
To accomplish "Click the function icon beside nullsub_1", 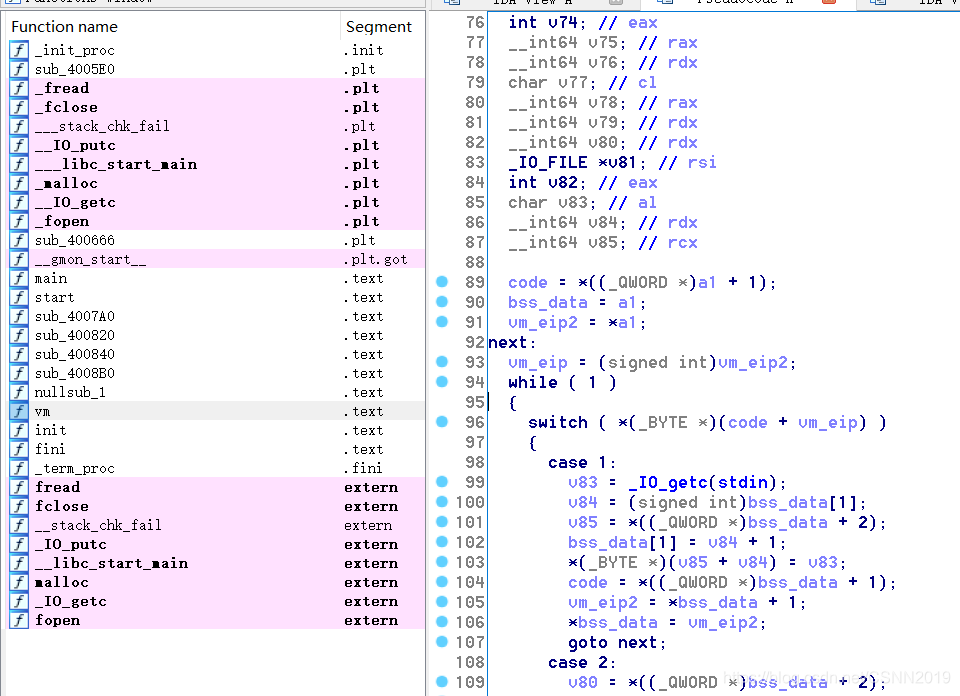I will [19, 392].
